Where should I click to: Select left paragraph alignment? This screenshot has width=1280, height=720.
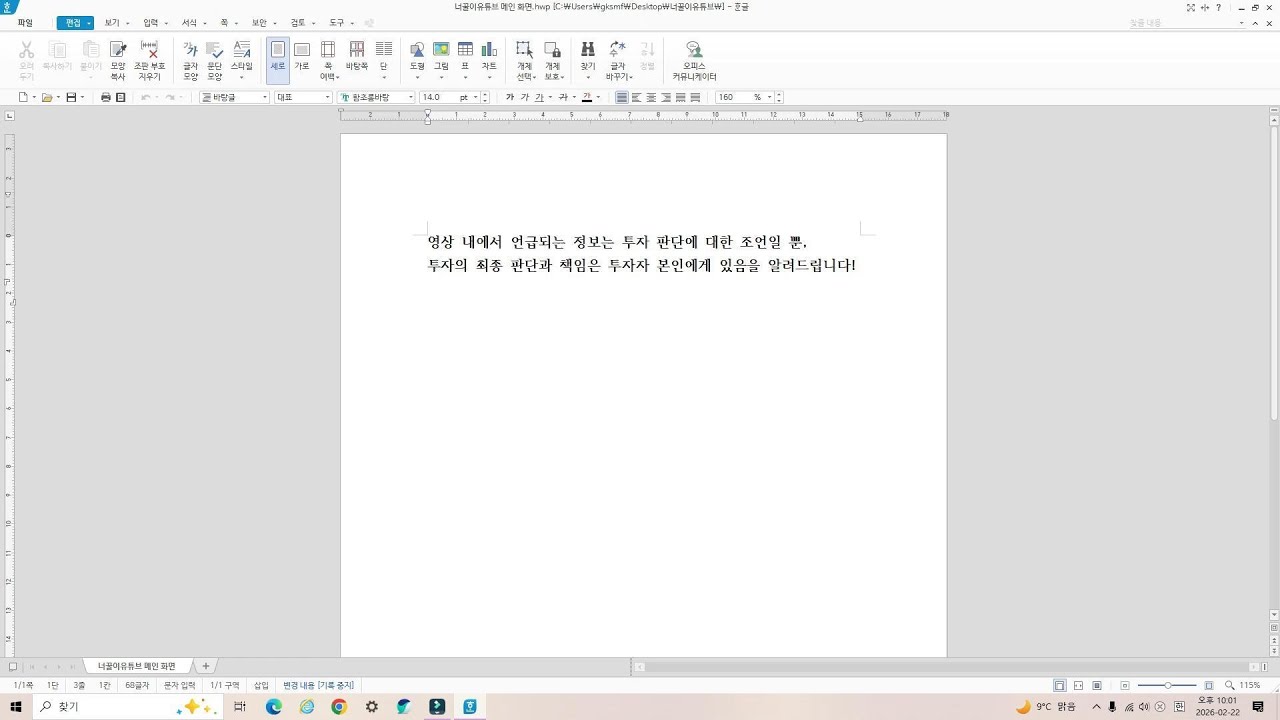coord(637,97)
